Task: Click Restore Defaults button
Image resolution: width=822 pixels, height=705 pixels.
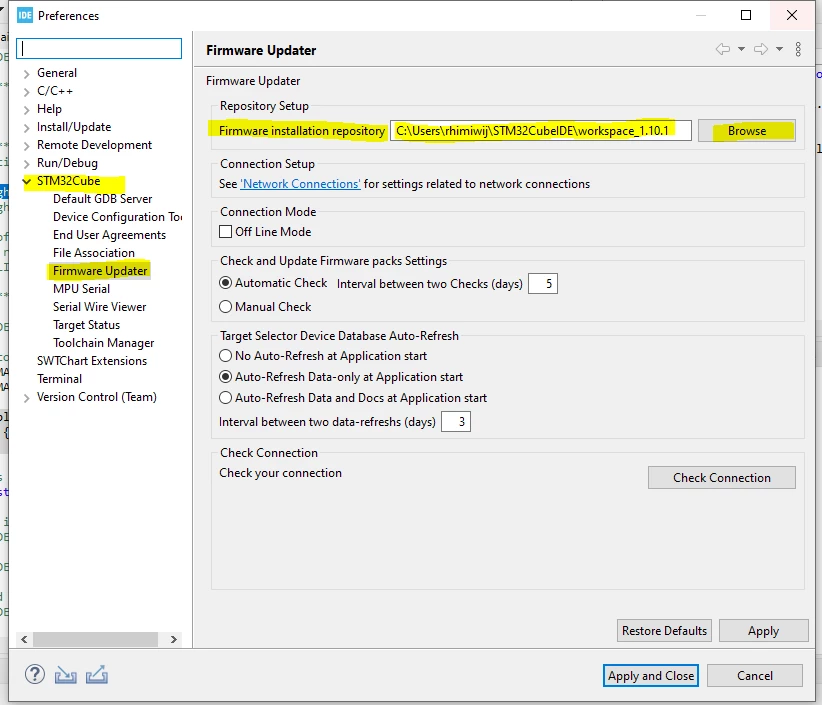Action: 664,631
